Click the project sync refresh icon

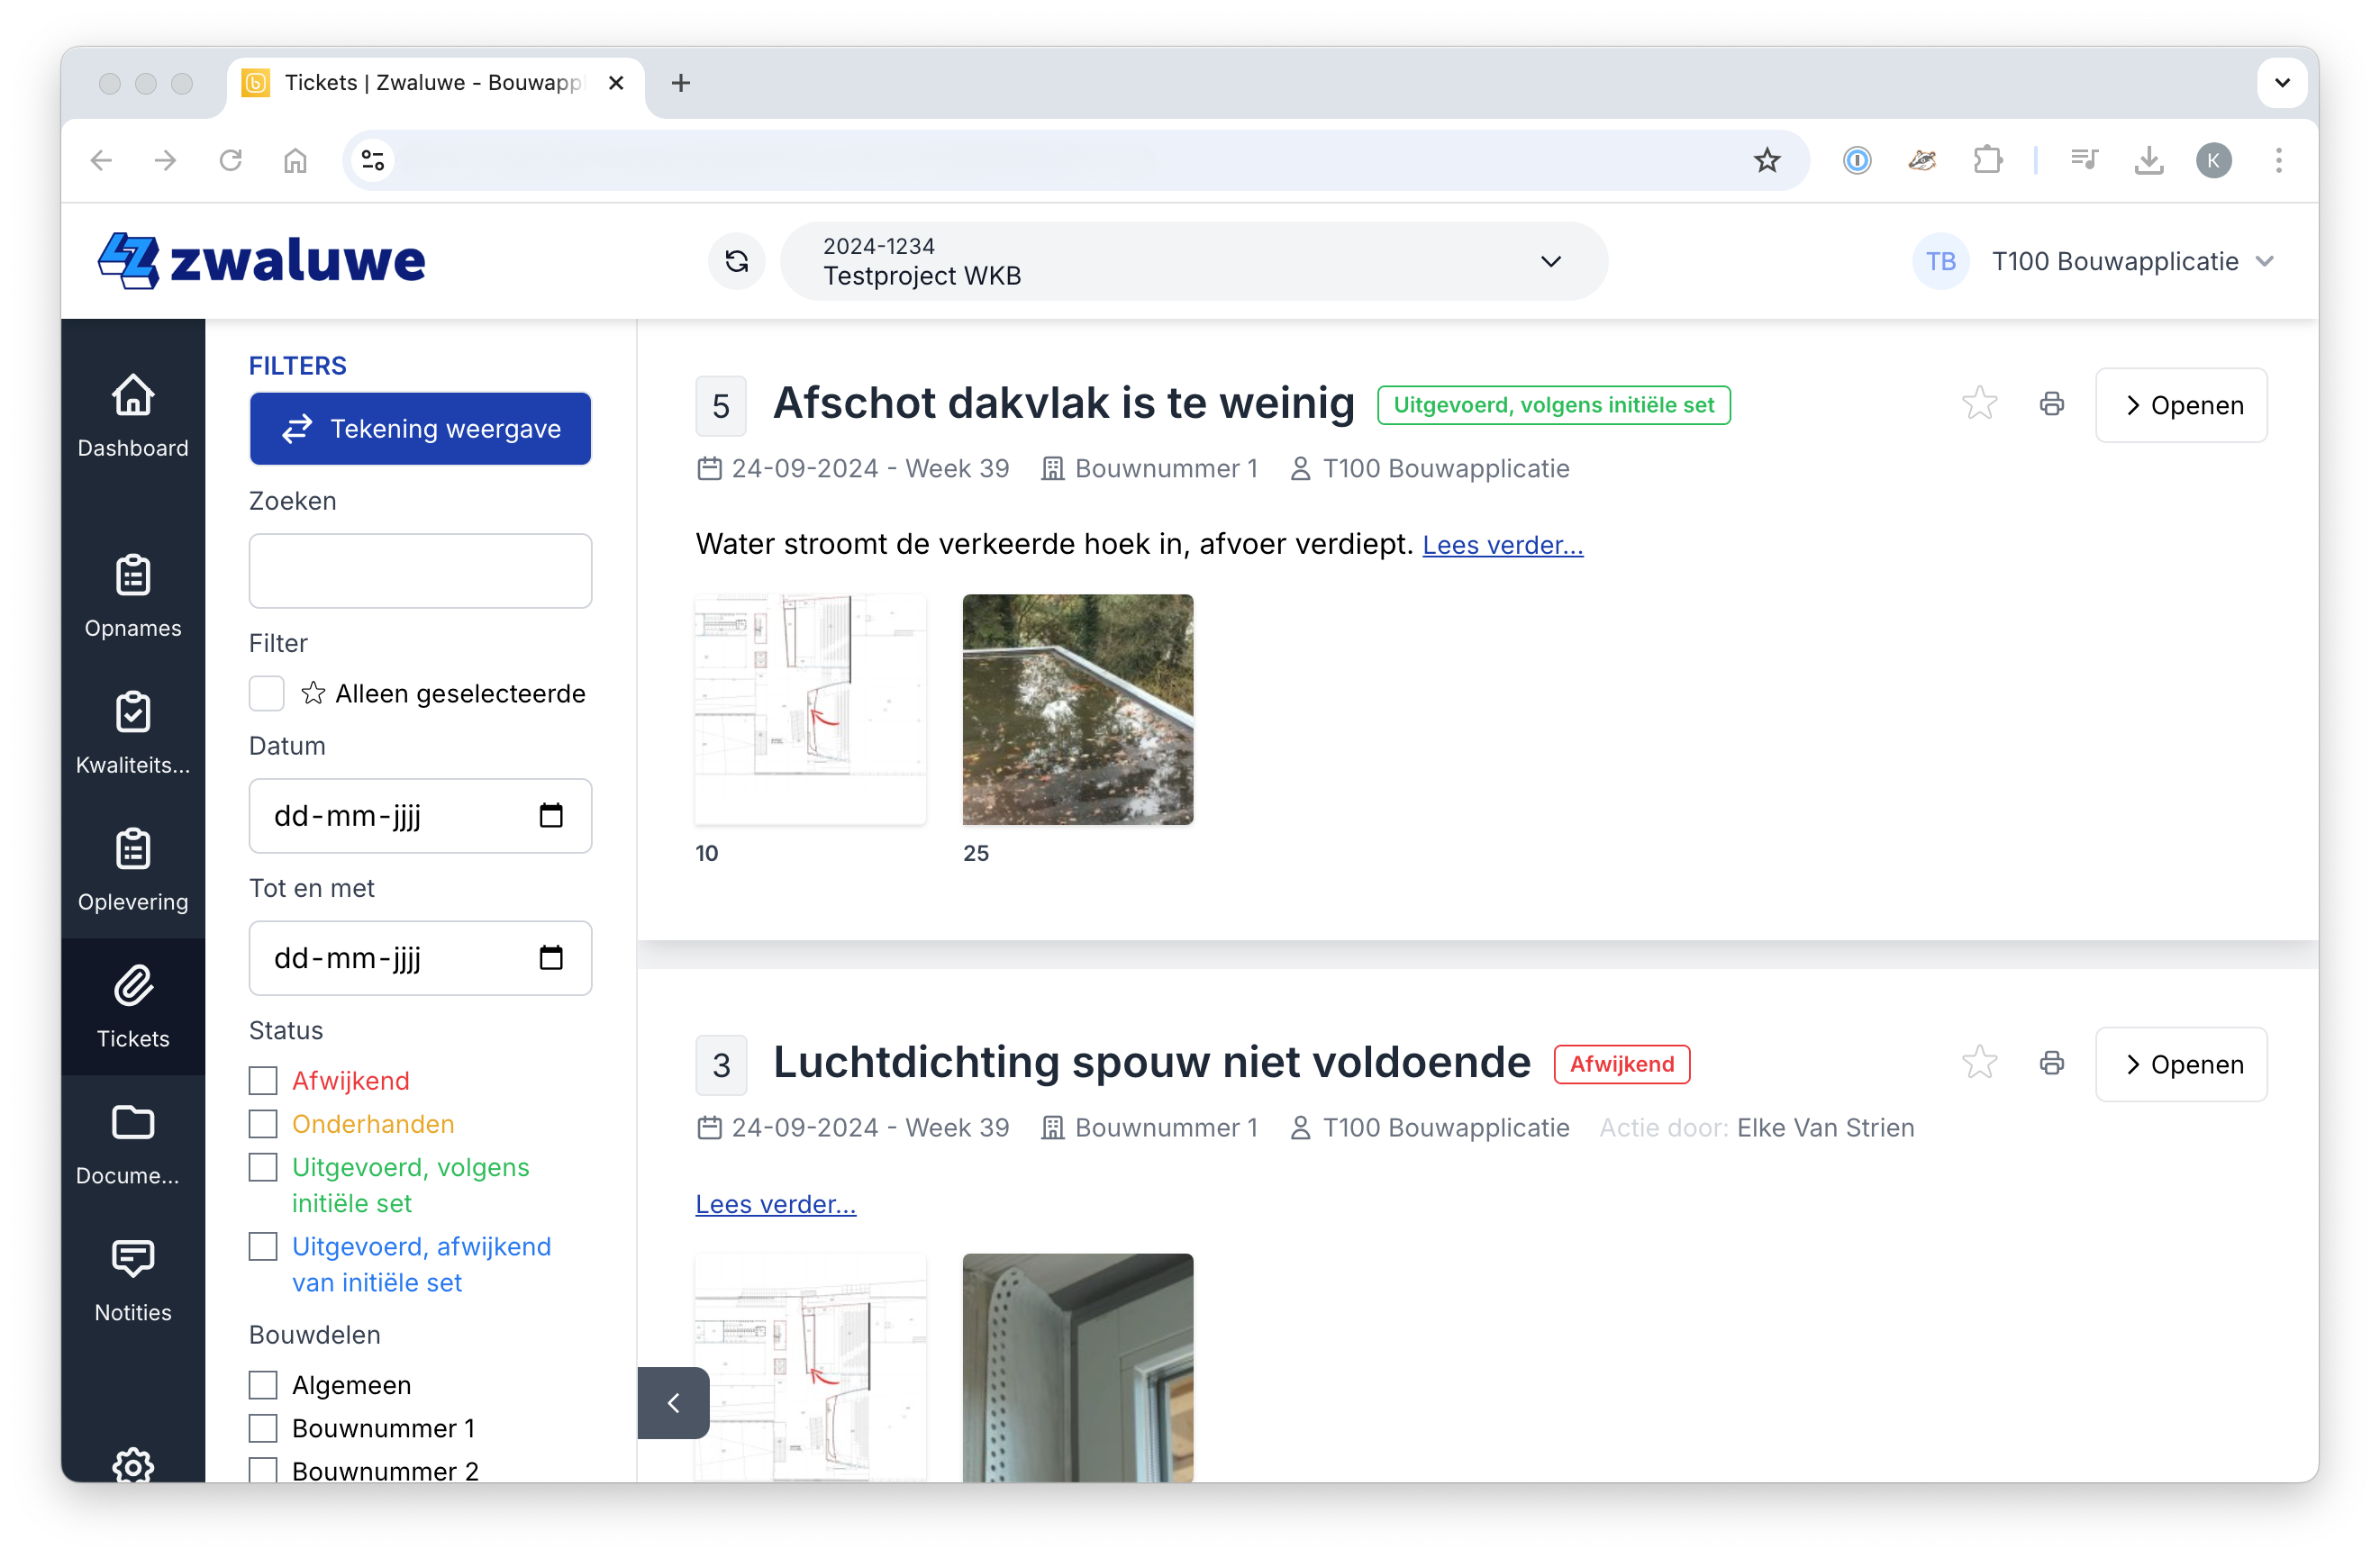point(737,261)
